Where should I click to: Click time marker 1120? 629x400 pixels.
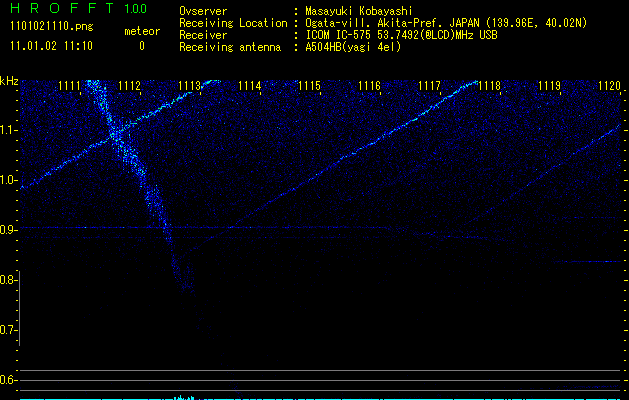(609, 85)
